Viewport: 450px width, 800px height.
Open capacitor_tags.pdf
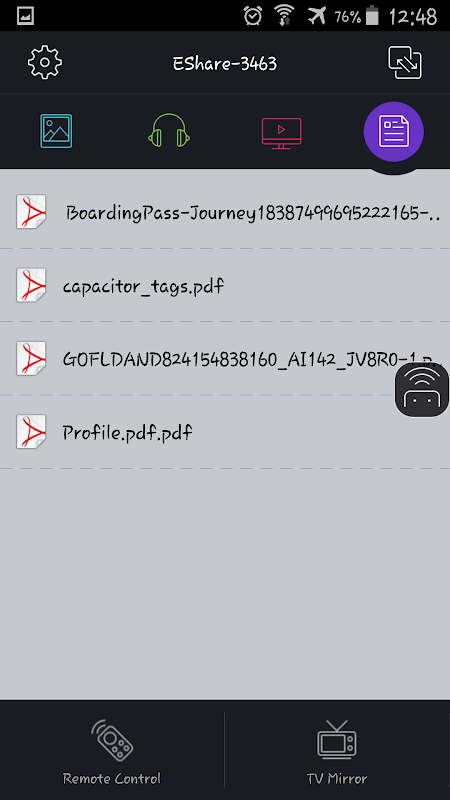coord(225,285)
